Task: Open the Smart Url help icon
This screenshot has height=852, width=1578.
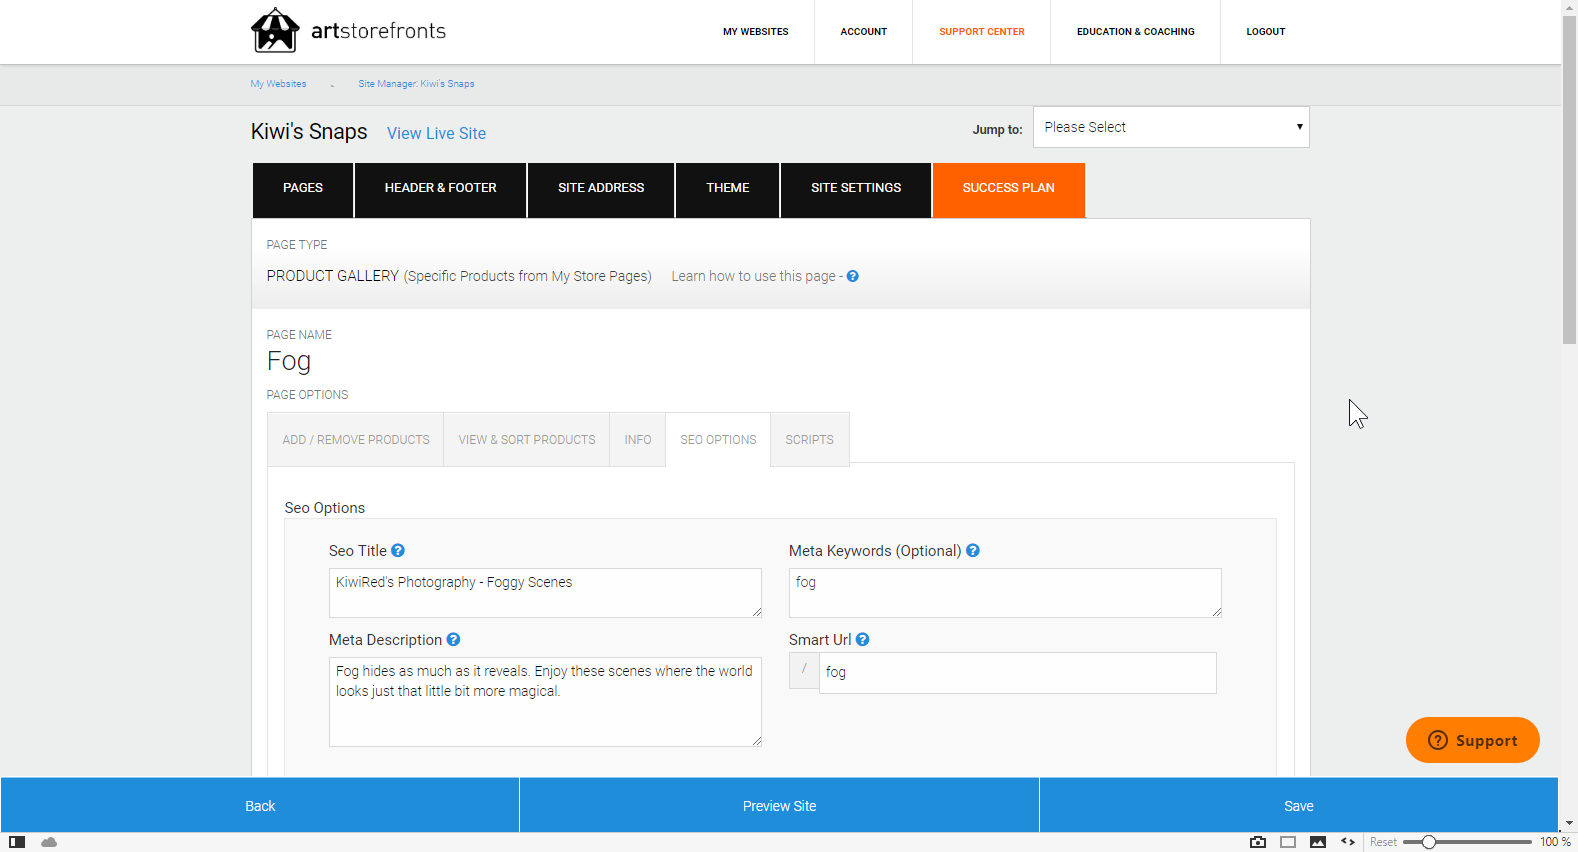Action: (x=863, y=640)
